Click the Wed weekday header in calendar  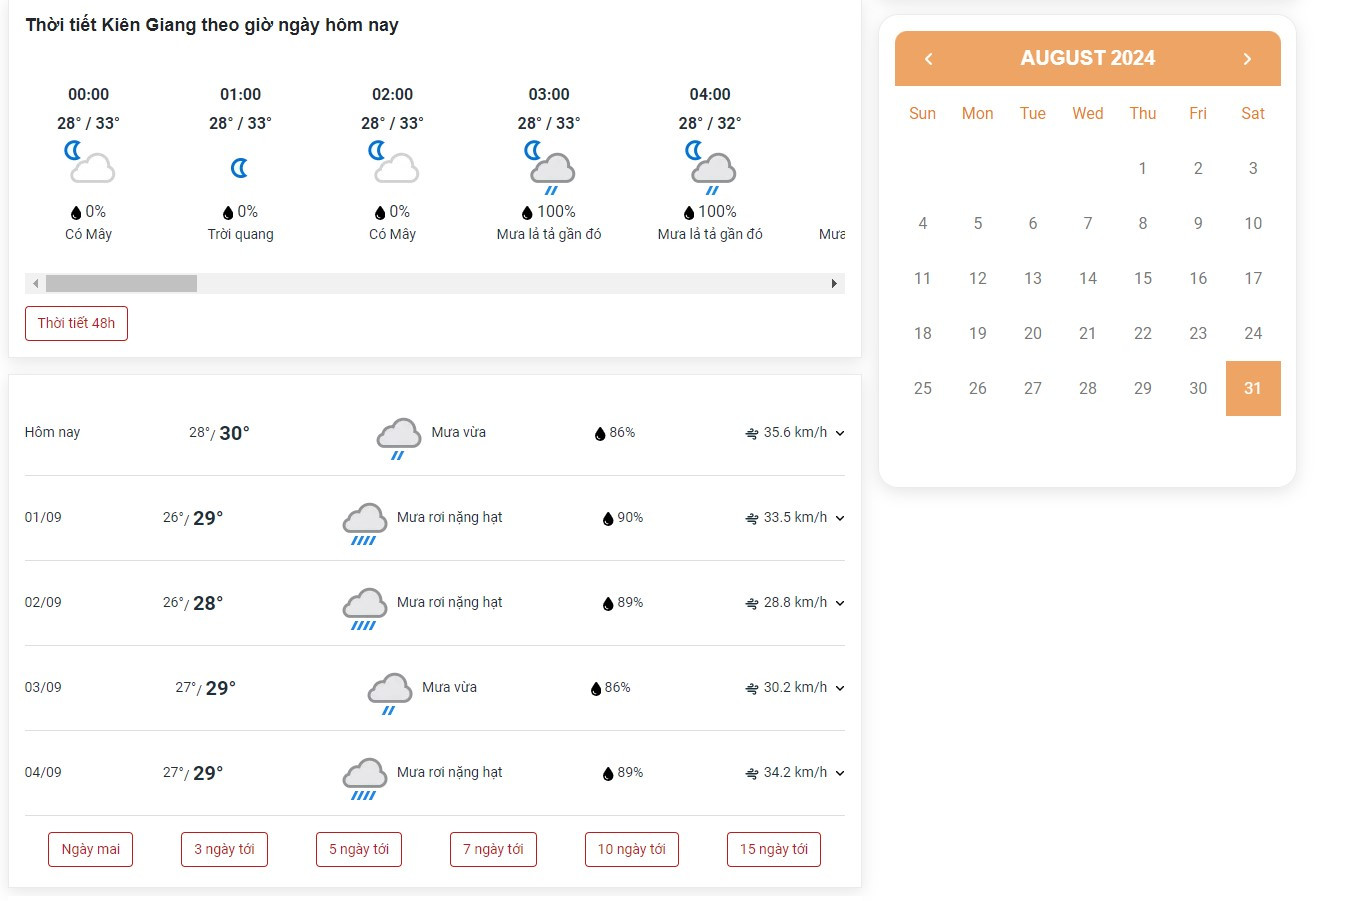[x=1088, y=114]
